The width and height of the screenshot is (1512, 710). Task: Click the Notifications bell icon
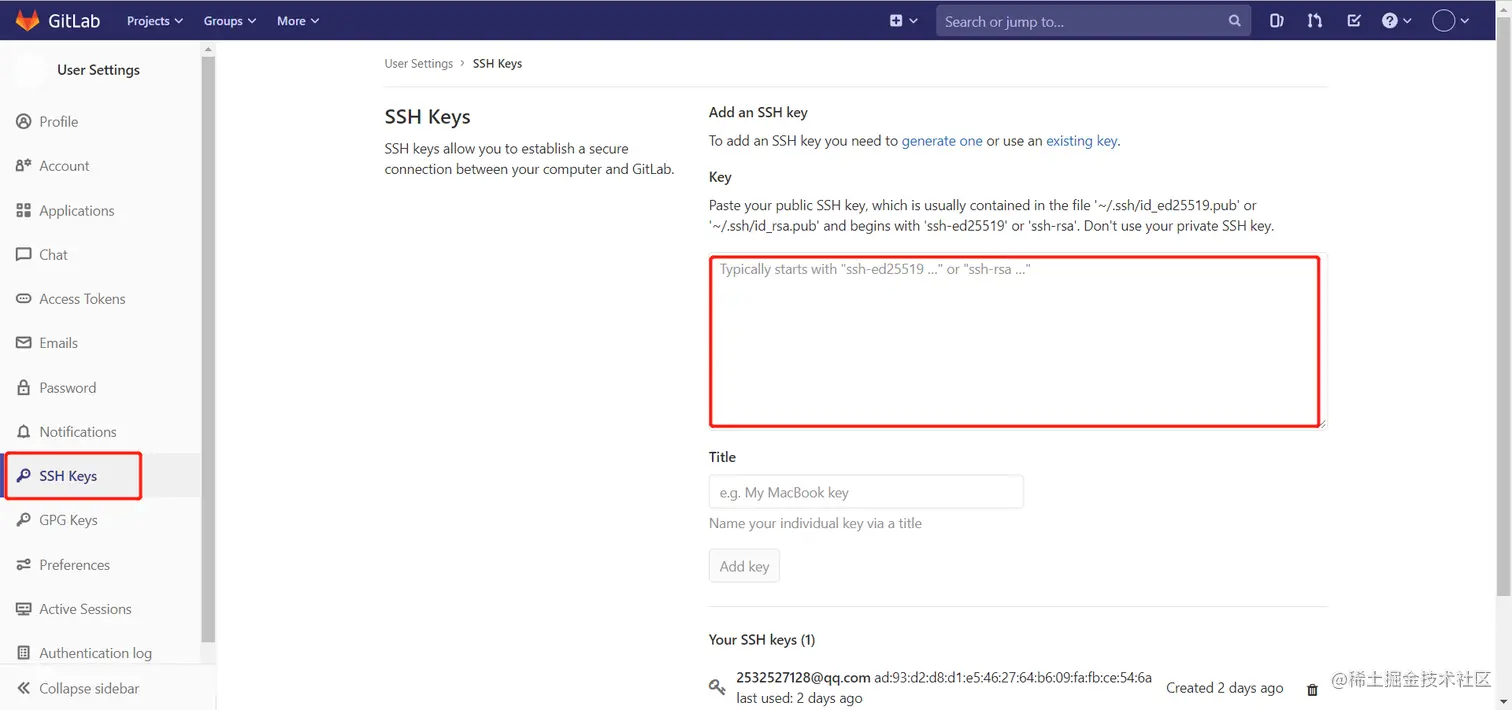pos(24,432)
